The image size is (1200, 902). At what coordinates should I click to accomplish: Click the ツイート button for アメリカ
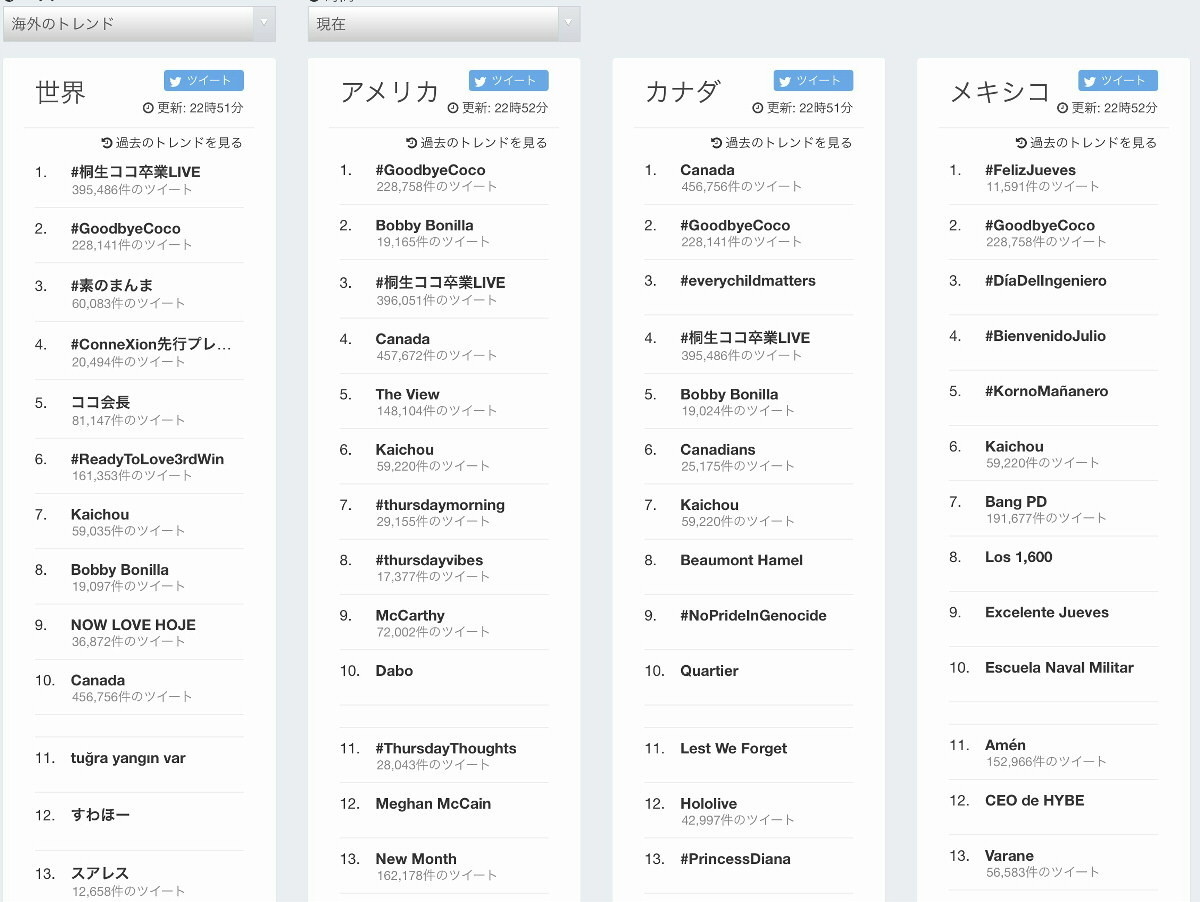coord(509,81)
